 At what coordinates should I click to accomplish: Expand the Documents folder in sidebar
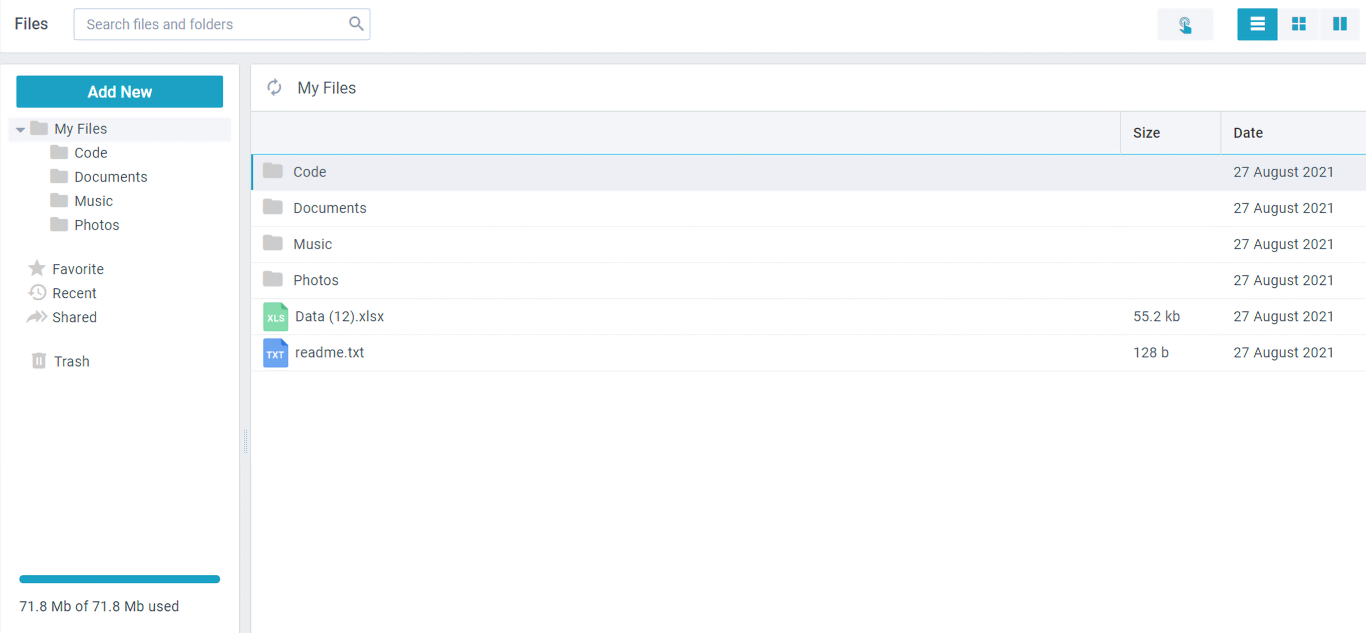pyautogui.click(x=112, y=176)
